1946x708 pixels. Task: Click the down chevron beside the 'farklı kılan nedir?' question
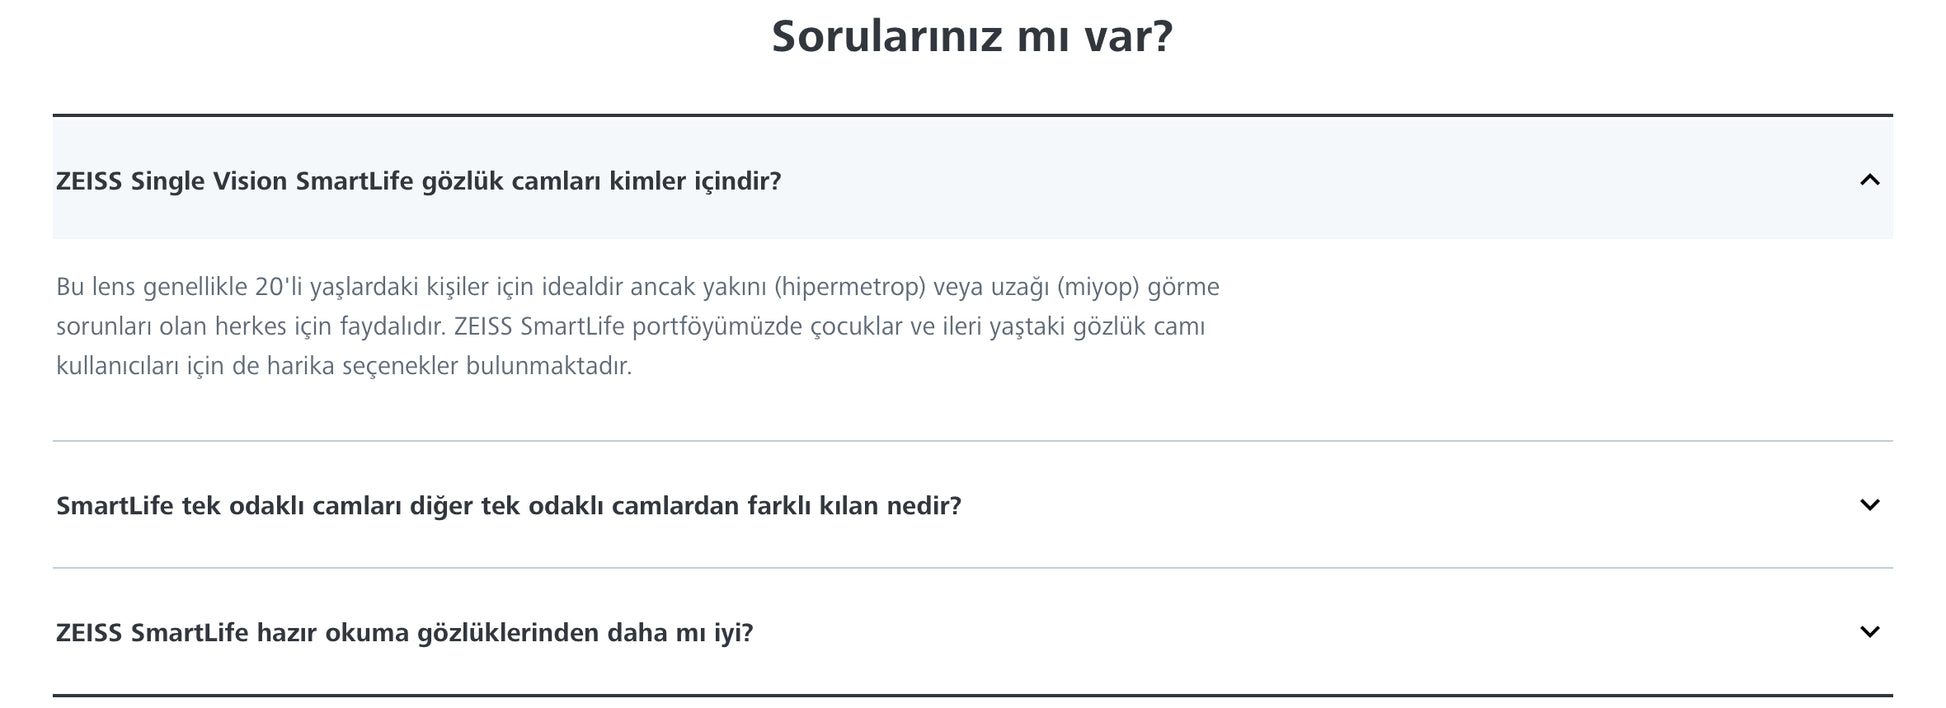(1868, 505)
